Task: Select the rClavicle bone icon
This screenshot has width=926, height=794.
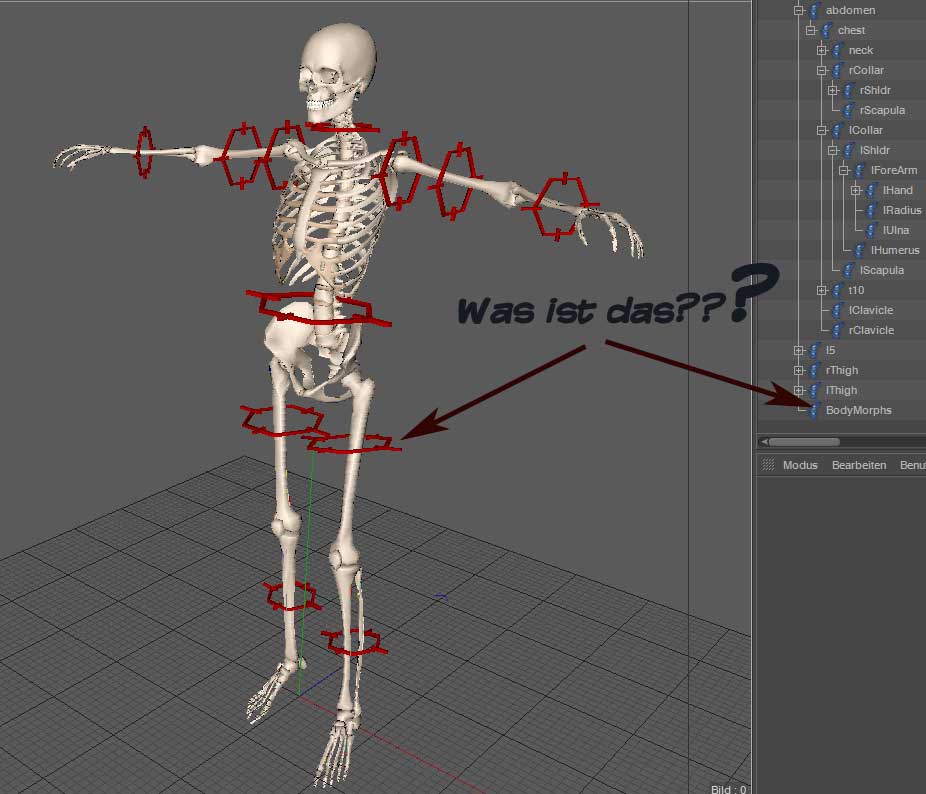Action: coord(837,330)
